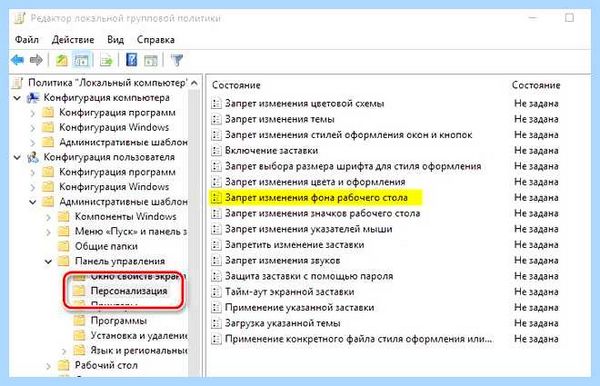The width and height of the screenshot is (600, 386).
Task: Select Запрет изменения цвета и оформления
Action: coord(315,182)
